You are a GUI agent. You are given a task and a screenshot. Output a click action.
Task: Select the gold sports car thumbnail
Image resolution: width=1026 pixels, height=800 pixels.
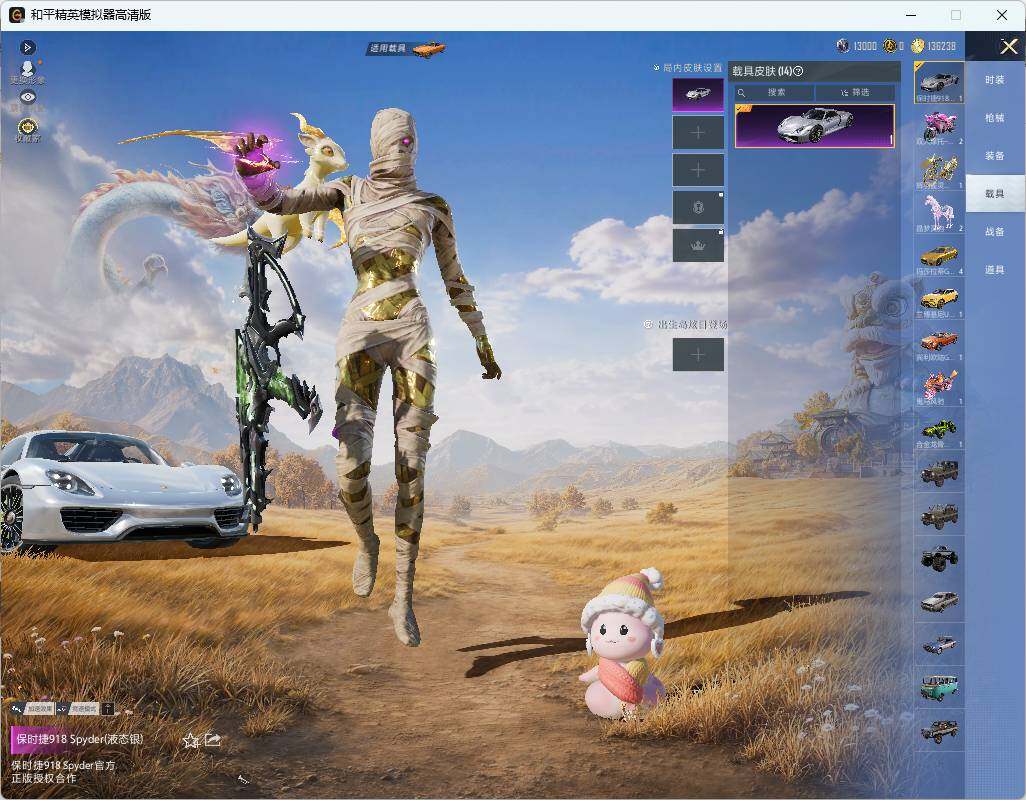point(939,256)
